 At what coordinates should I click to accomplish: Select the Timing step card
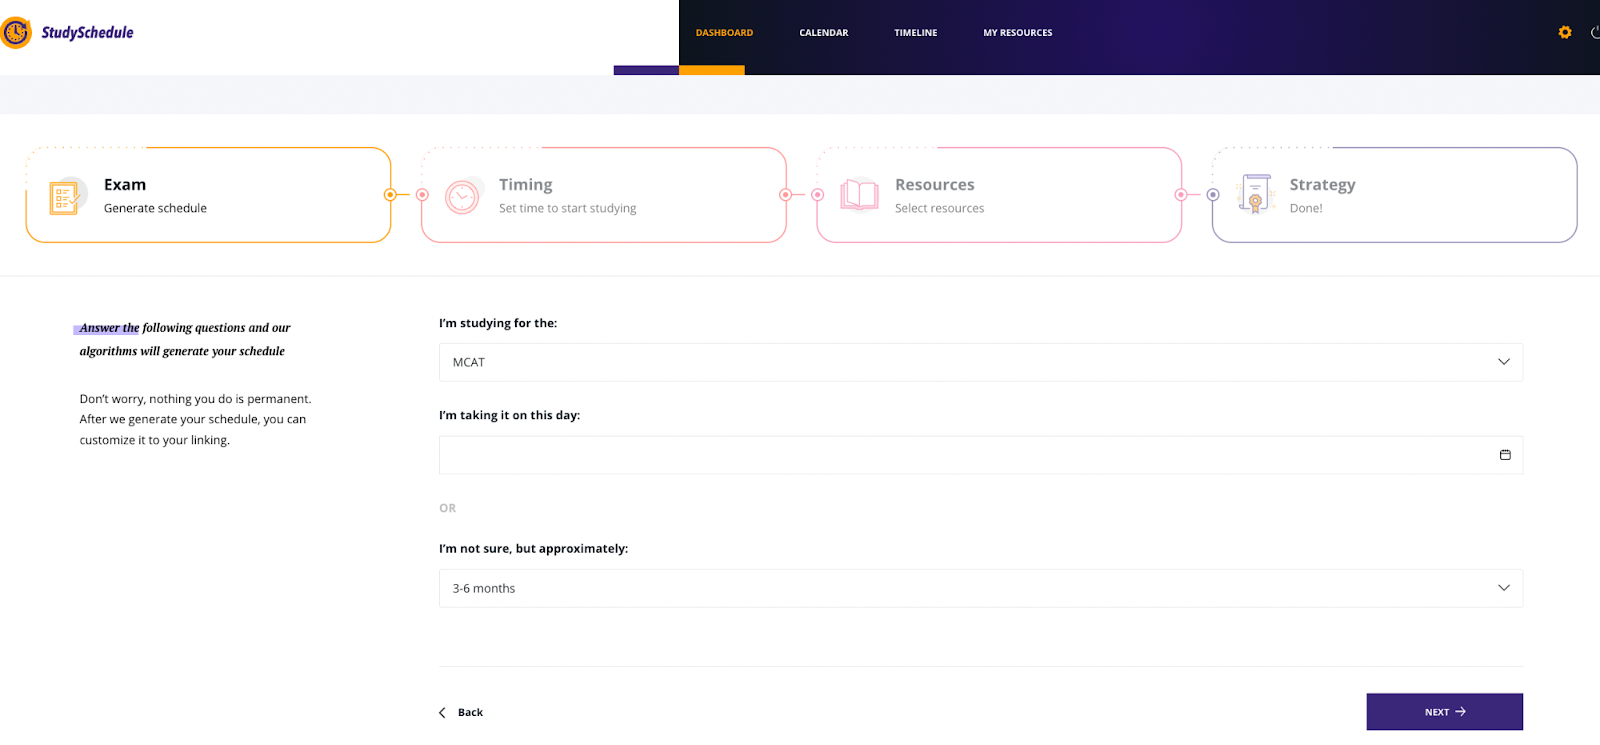[x=603, y=195]
